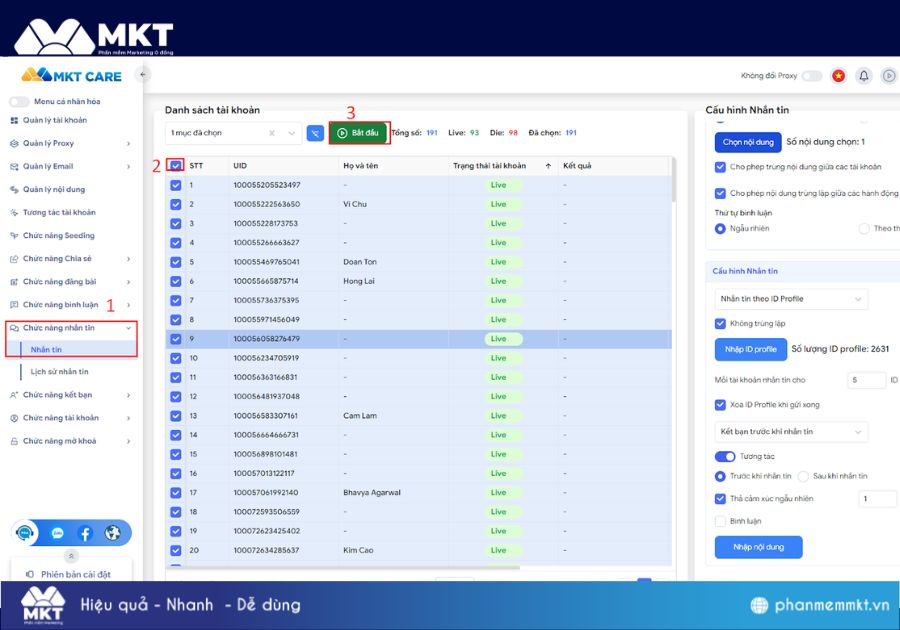The width and height of the screenshot is (900, 630).
Task: Collapse the sidebar with arrow icon
Action: 142,75
